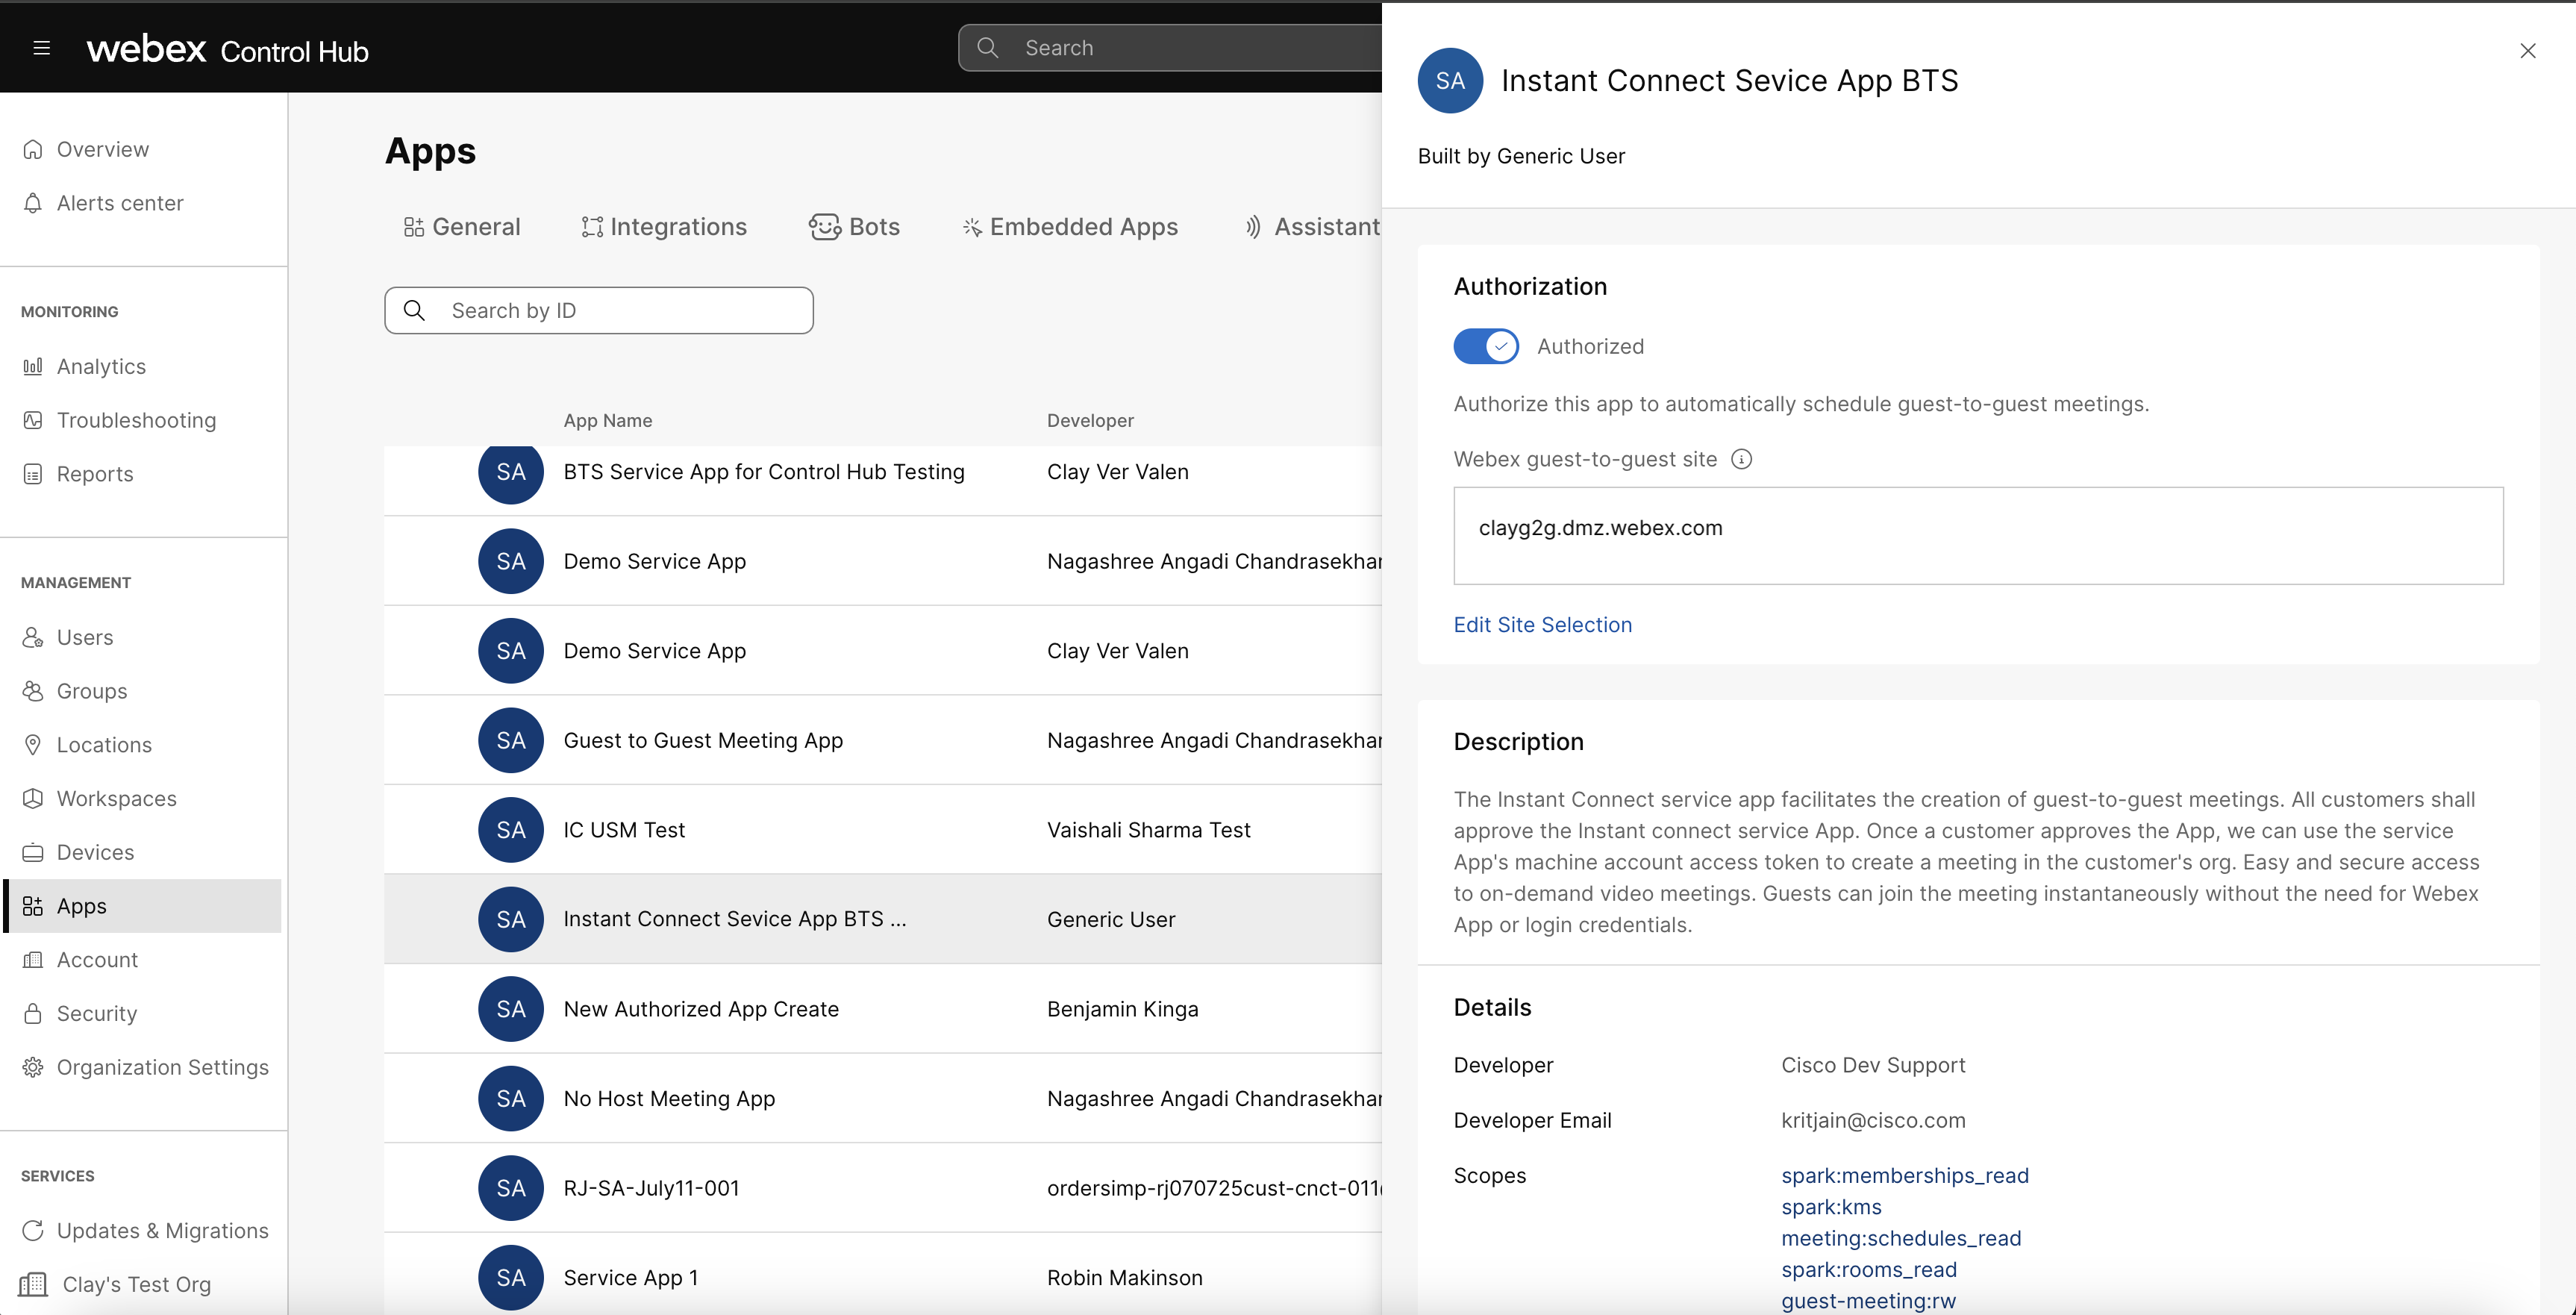
Task: Click the spark:rooms_read scope link
Action: 1869,1270
